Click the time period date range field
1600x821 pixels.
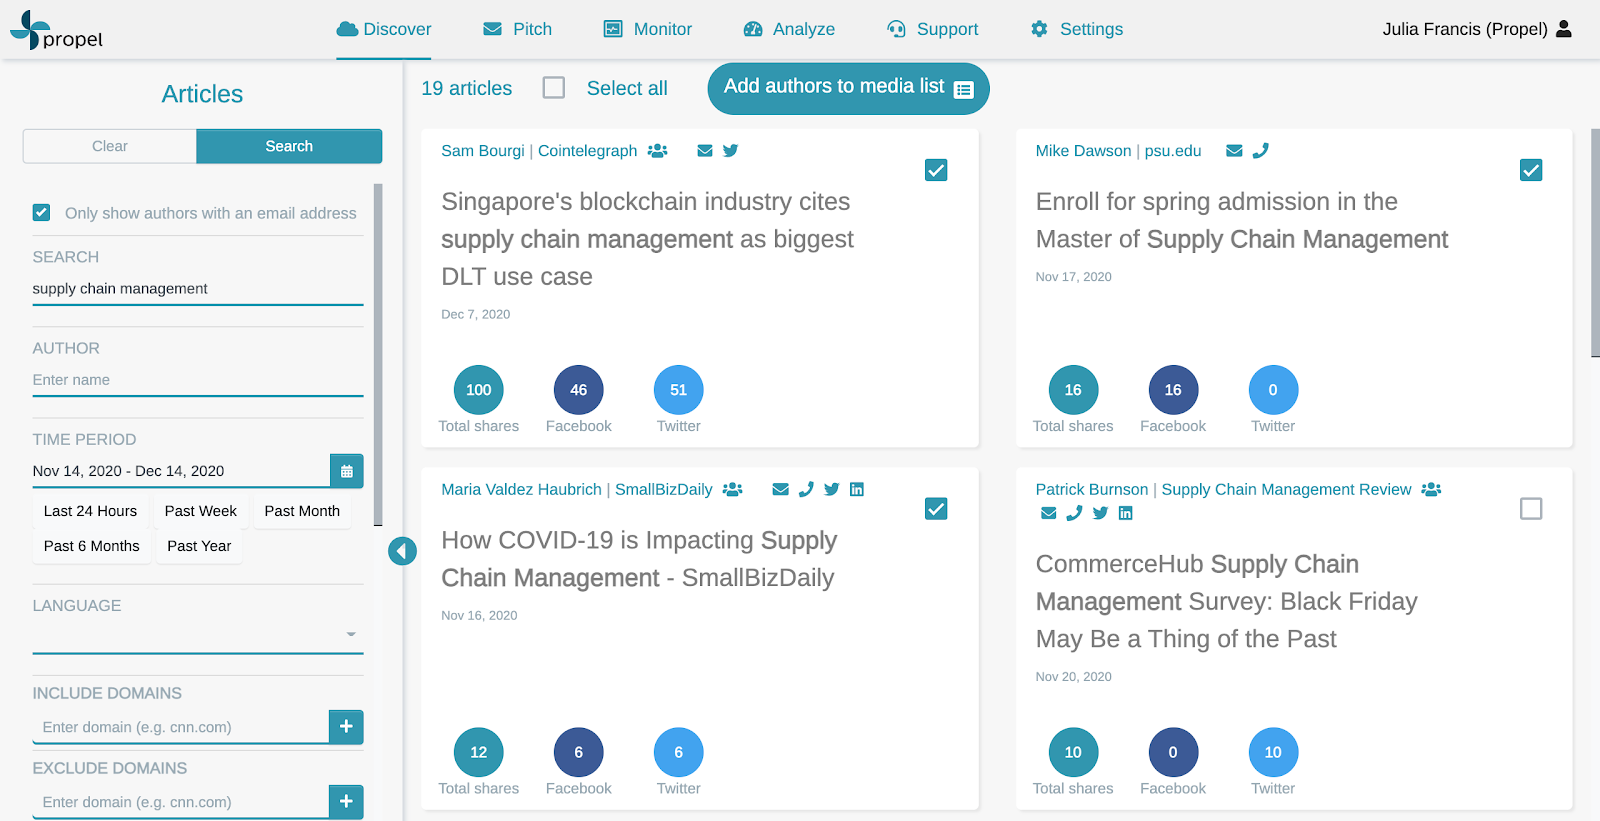click(x=181, y=471)
